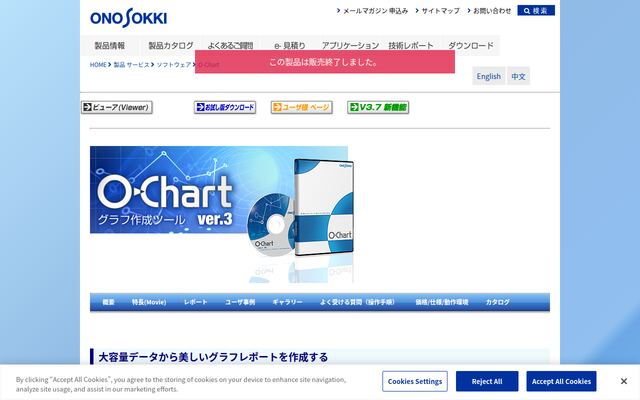640x400 pixels.
Task: Open e-見積り menu
Action: pyautogui.click(x=289, y=46)
